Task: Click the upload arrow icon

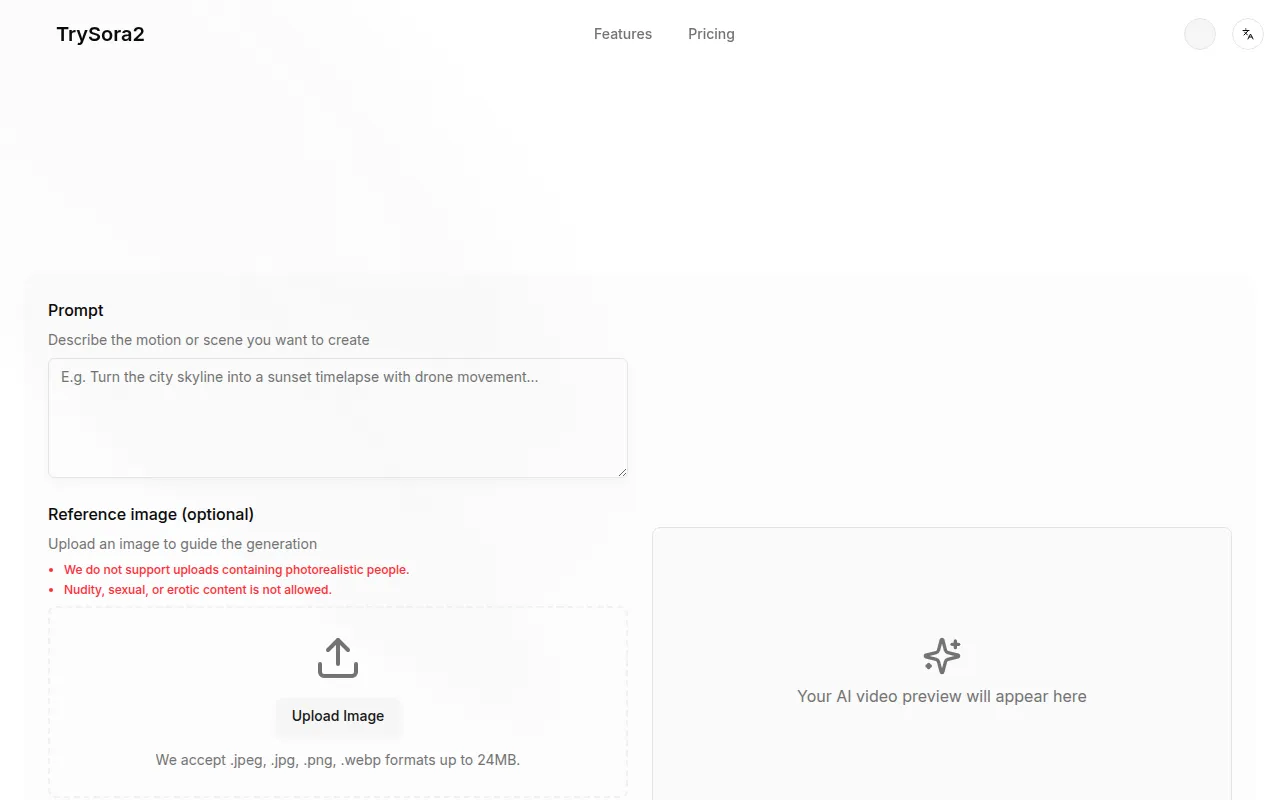Action: [x=338, y=658]
